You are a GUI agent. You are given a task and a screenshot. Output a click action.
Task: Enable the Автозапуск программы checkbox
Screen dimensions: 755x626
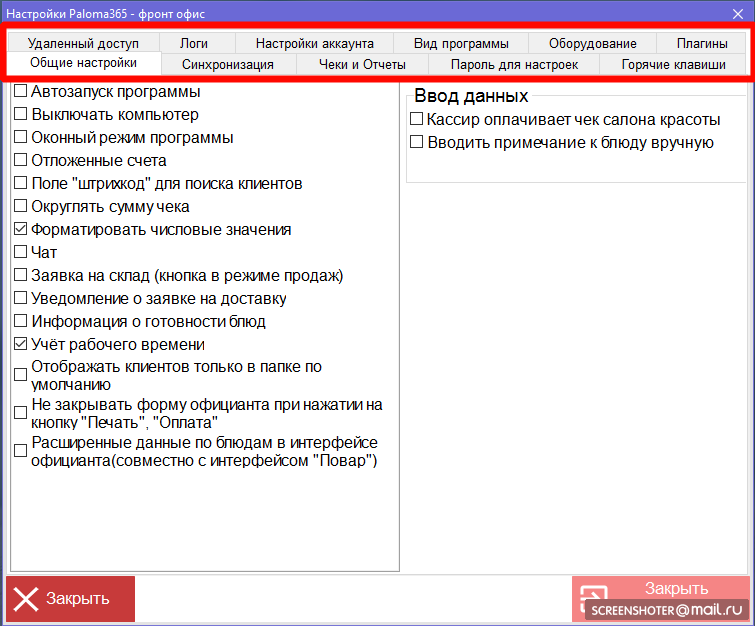[x=21, y=92]
